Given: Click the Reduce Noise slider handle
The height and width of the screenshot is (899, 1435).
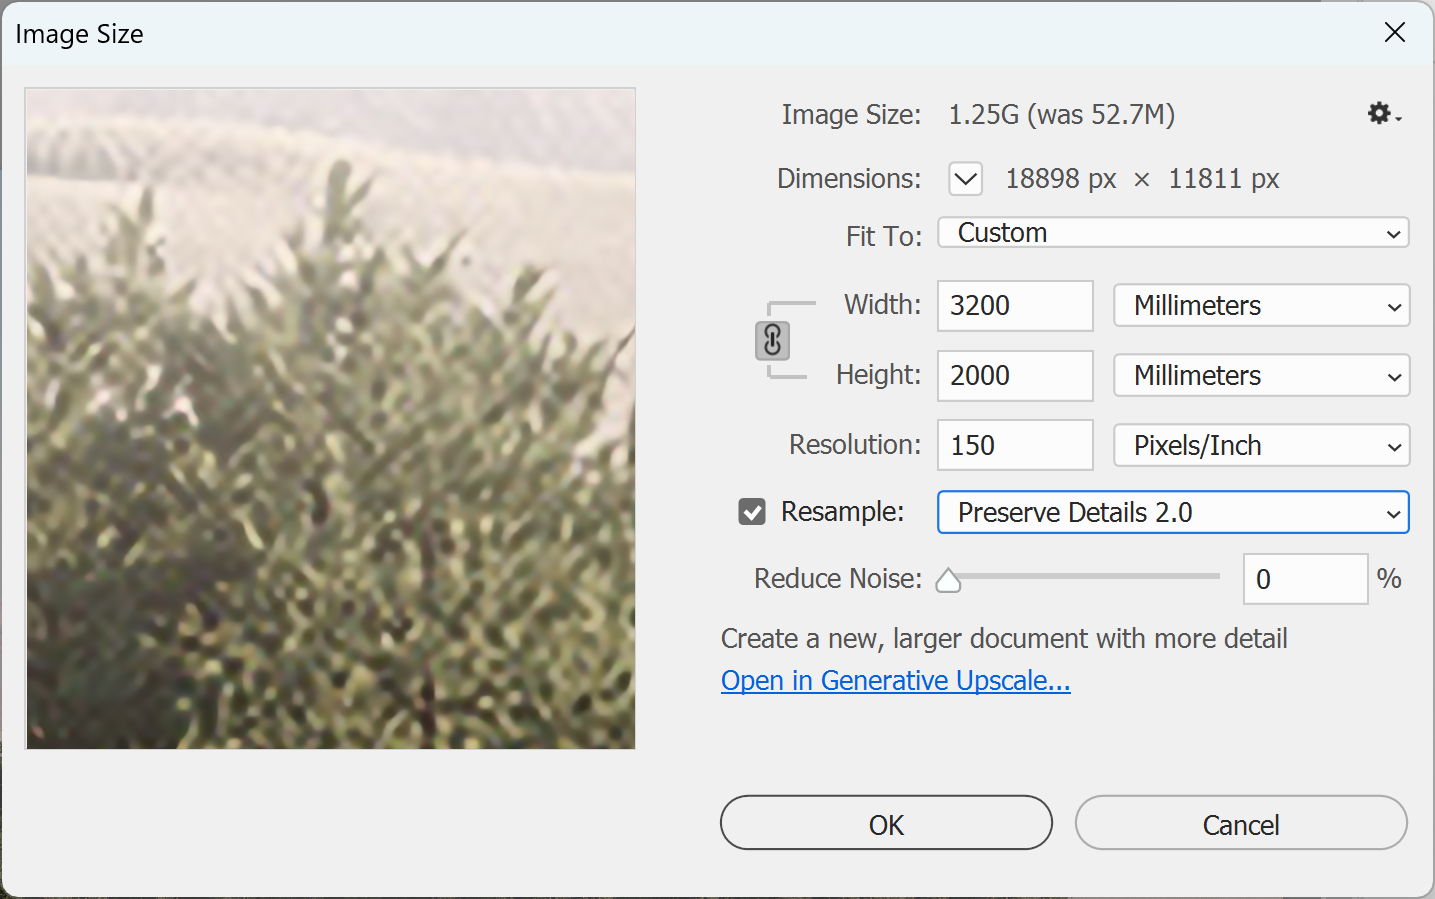Looking at the screenshot, I should [x=948, y=581].
